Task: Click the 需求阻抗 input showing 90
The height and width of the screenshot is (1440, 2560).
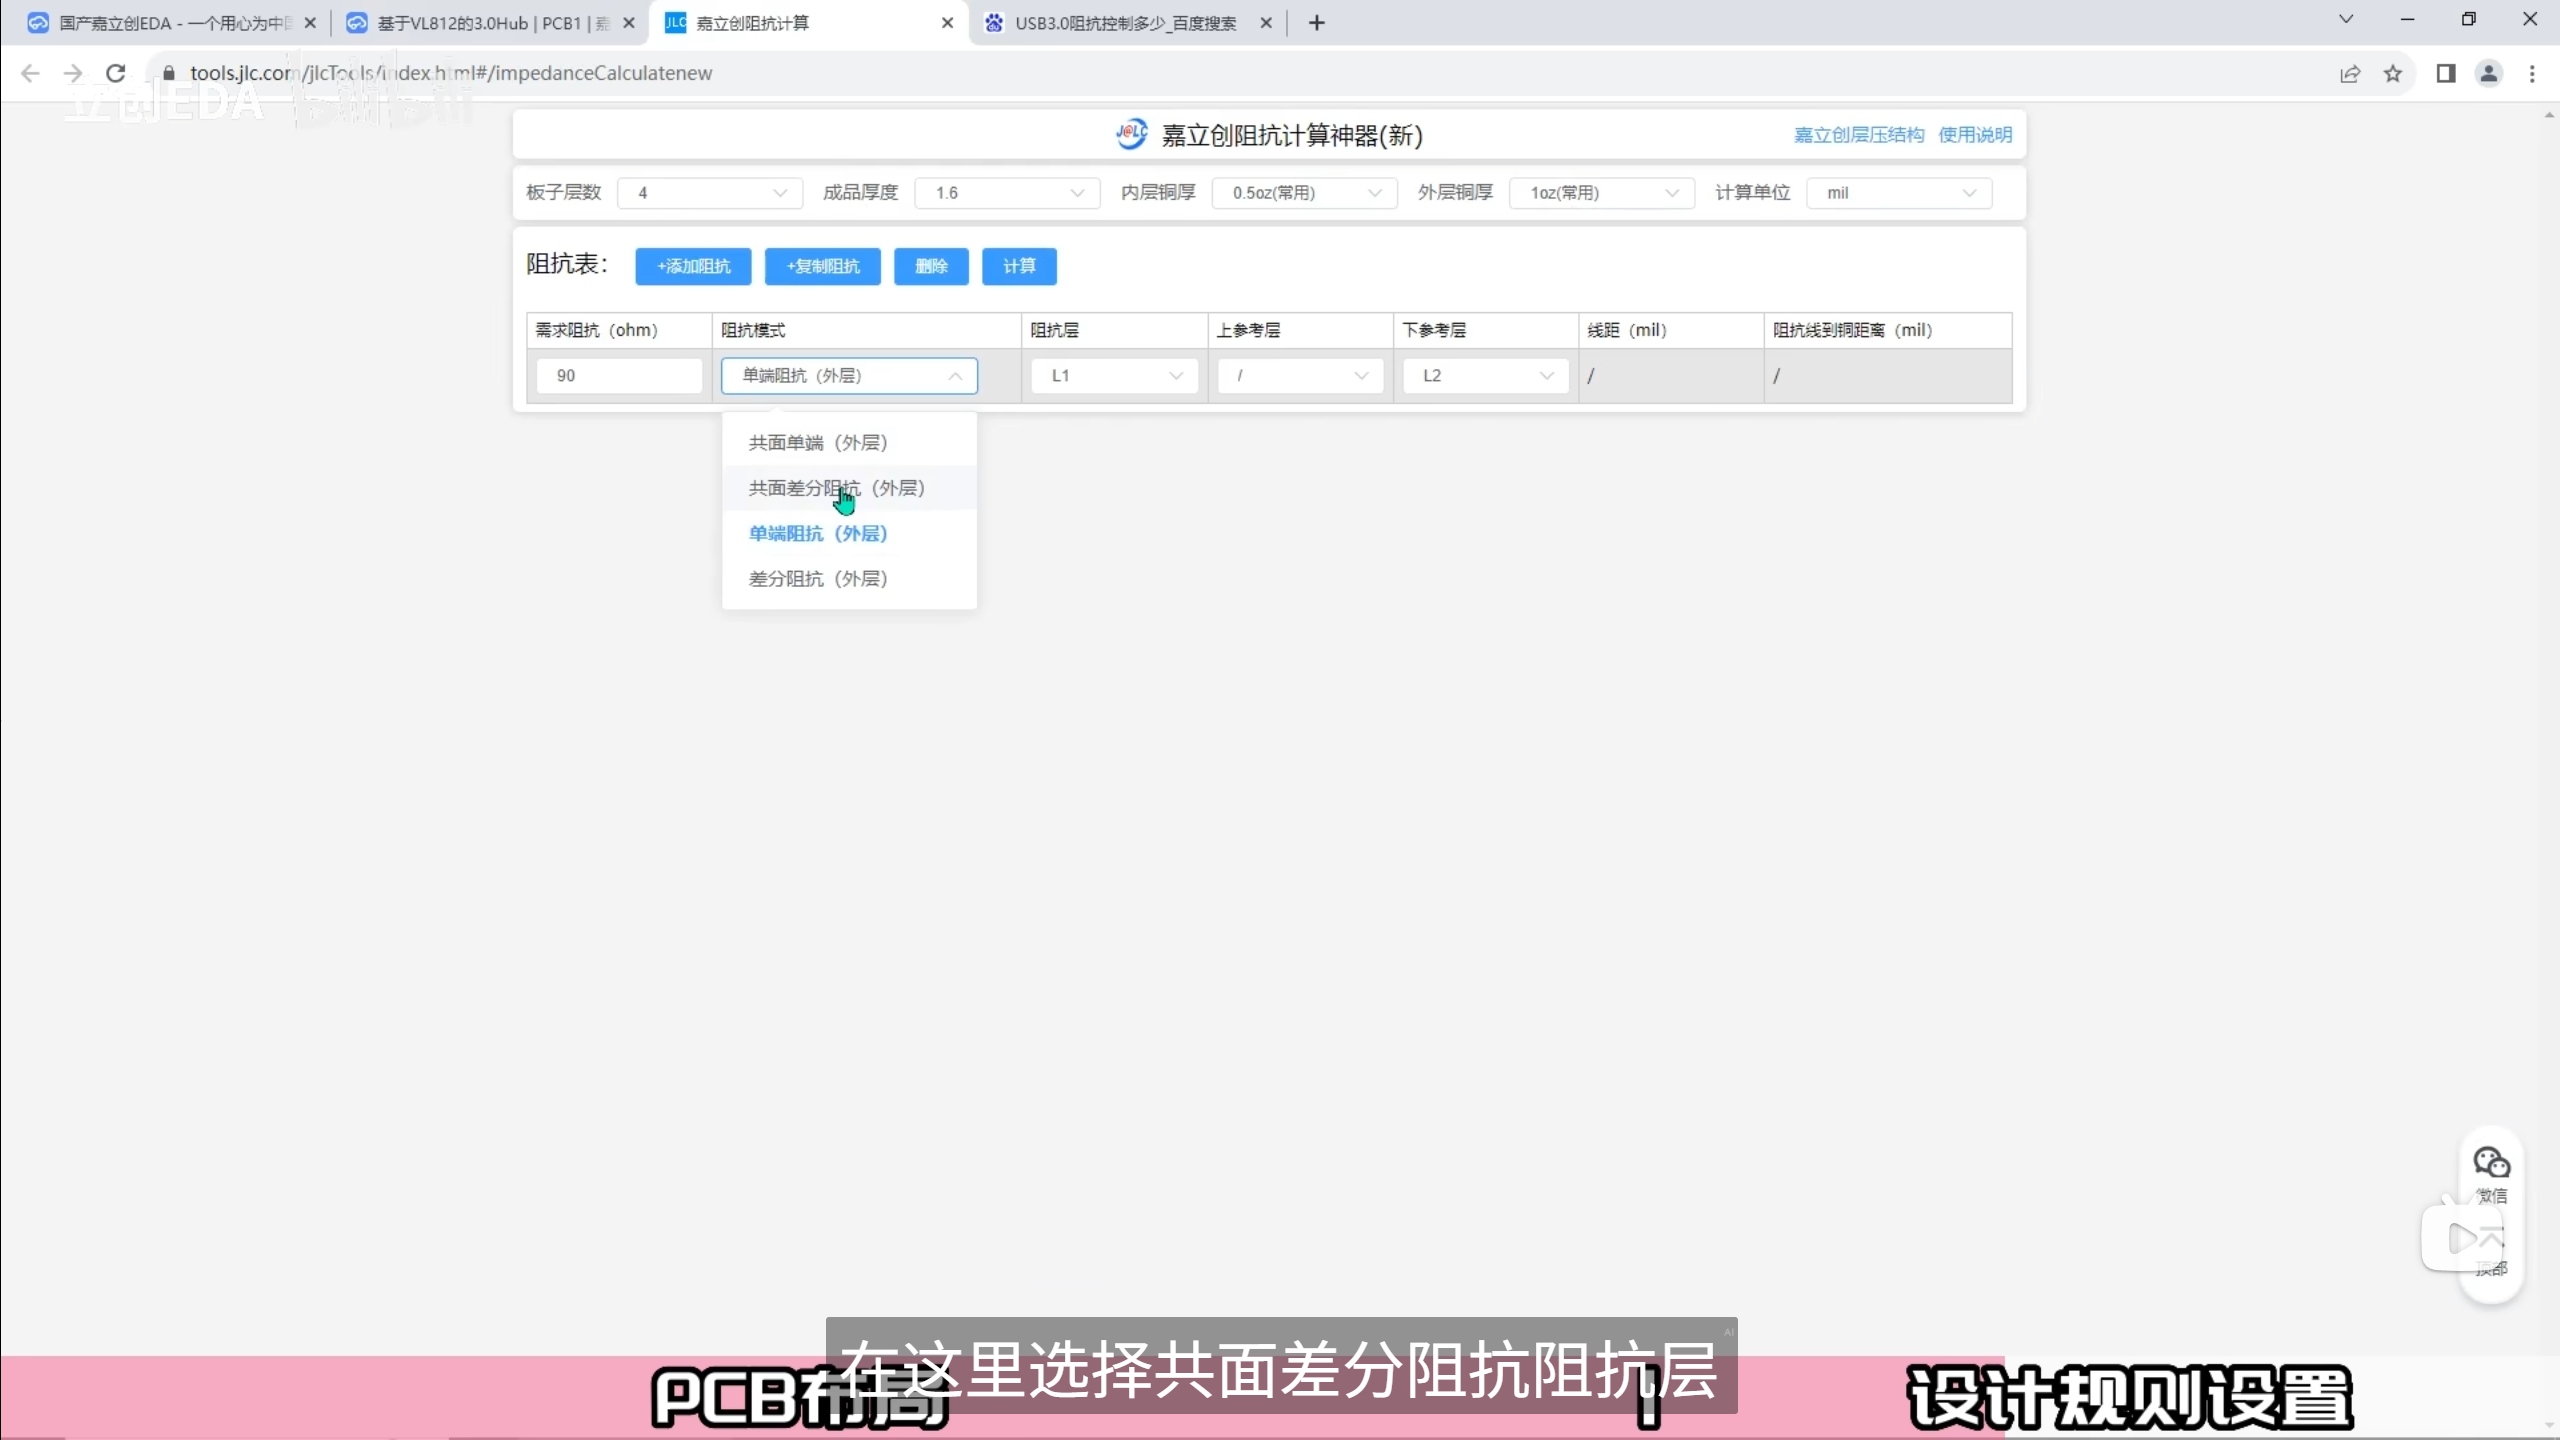Action: (x=619, y=376)
